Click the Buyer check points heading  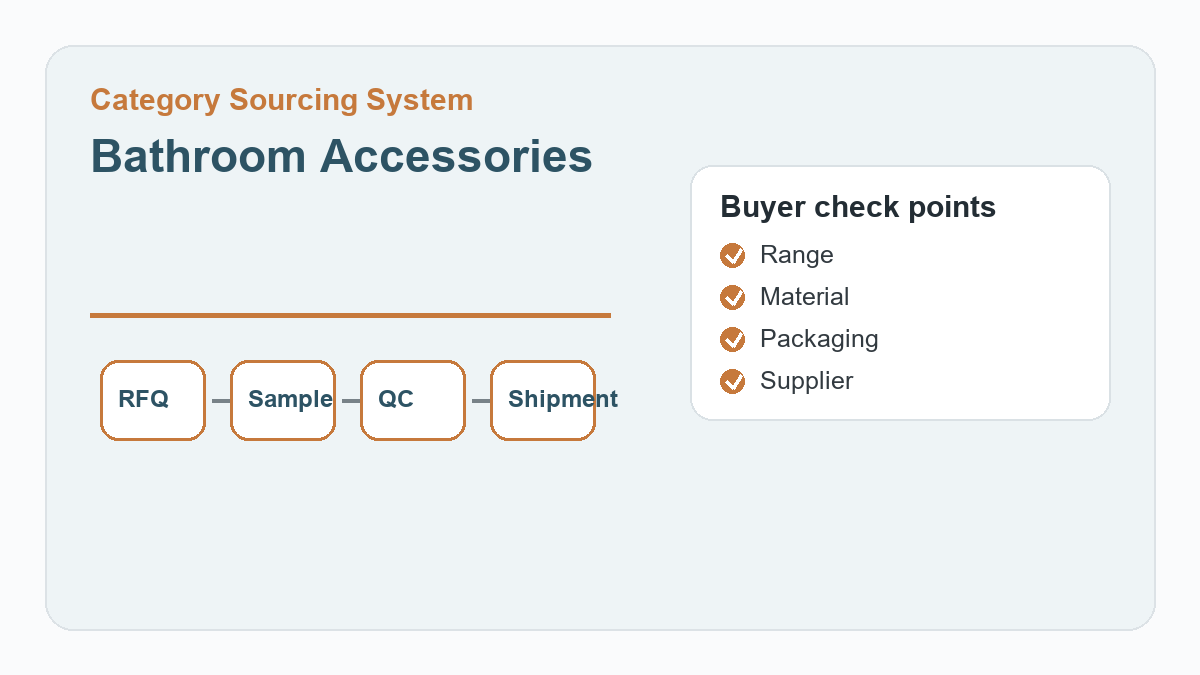[x=858, y=207]
